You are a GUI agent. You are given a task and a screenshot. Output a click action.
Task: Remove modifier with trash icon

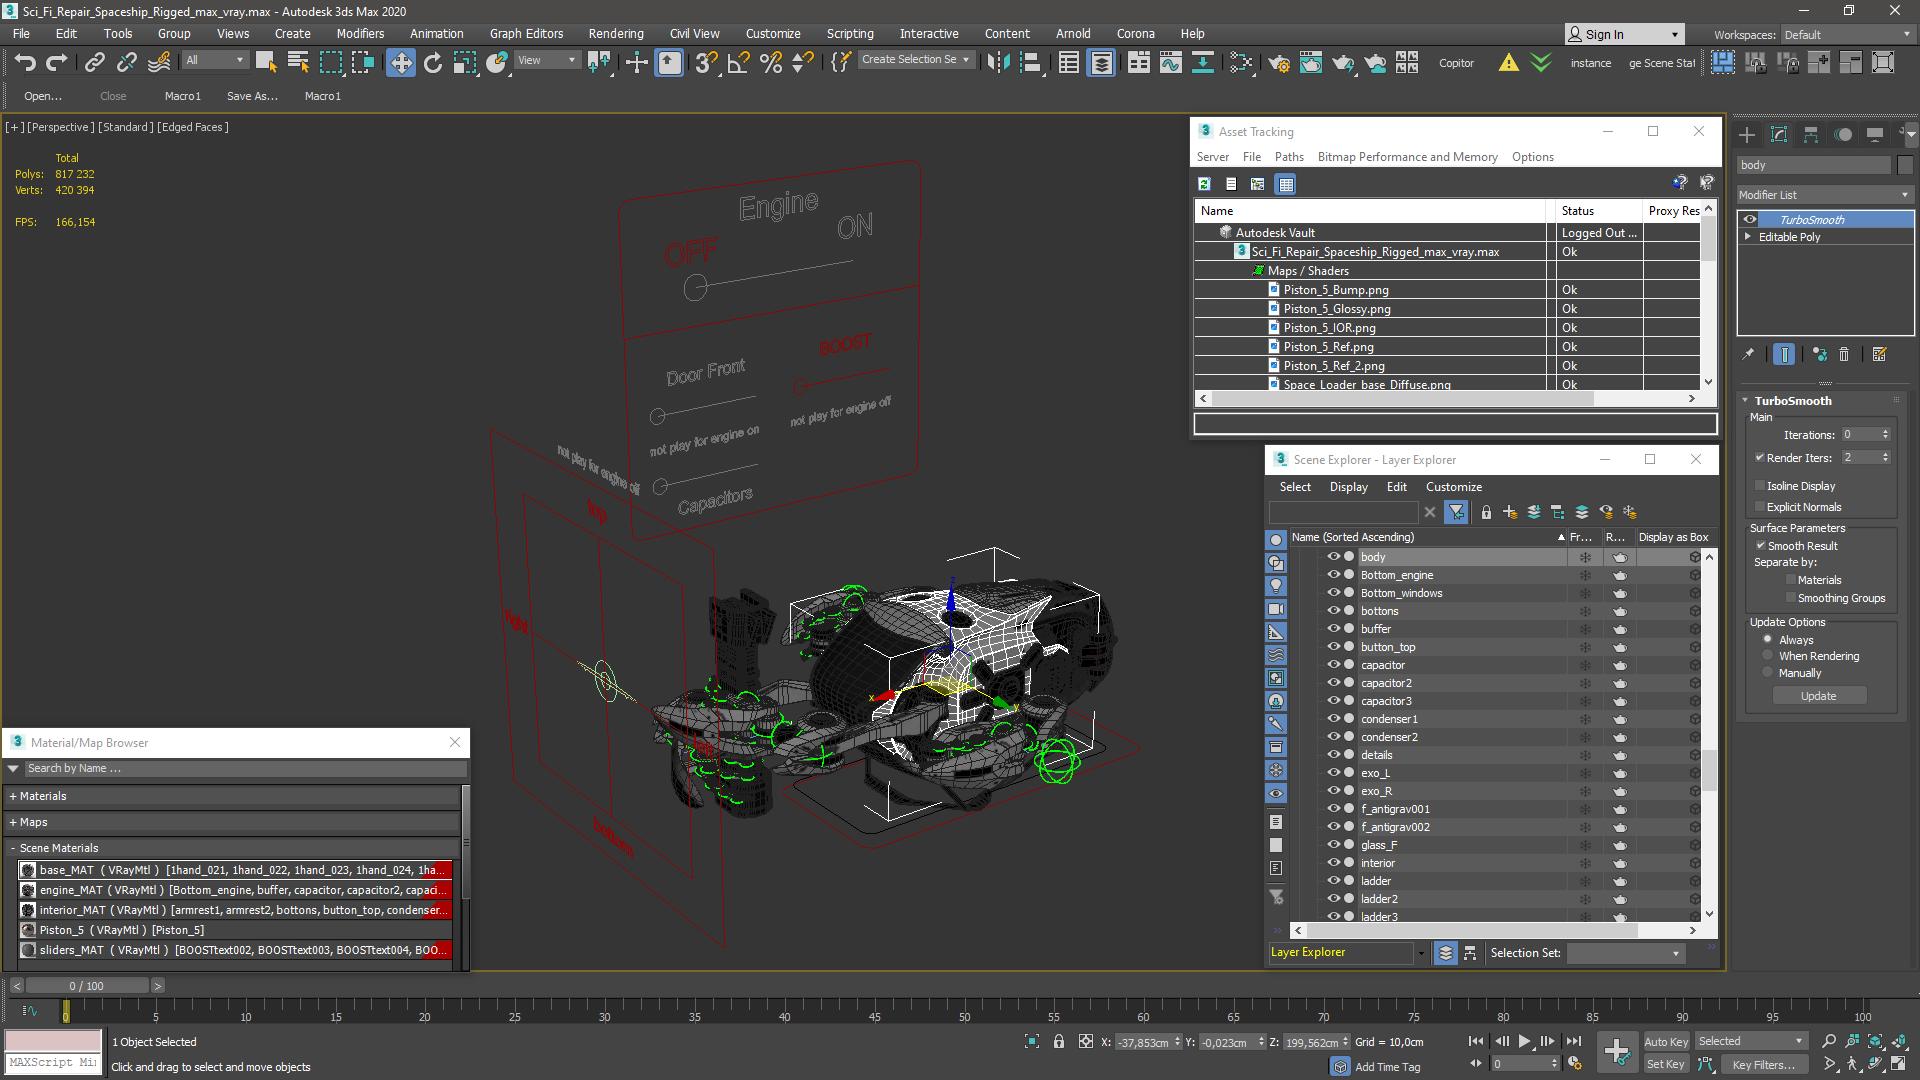point(1845,354)
